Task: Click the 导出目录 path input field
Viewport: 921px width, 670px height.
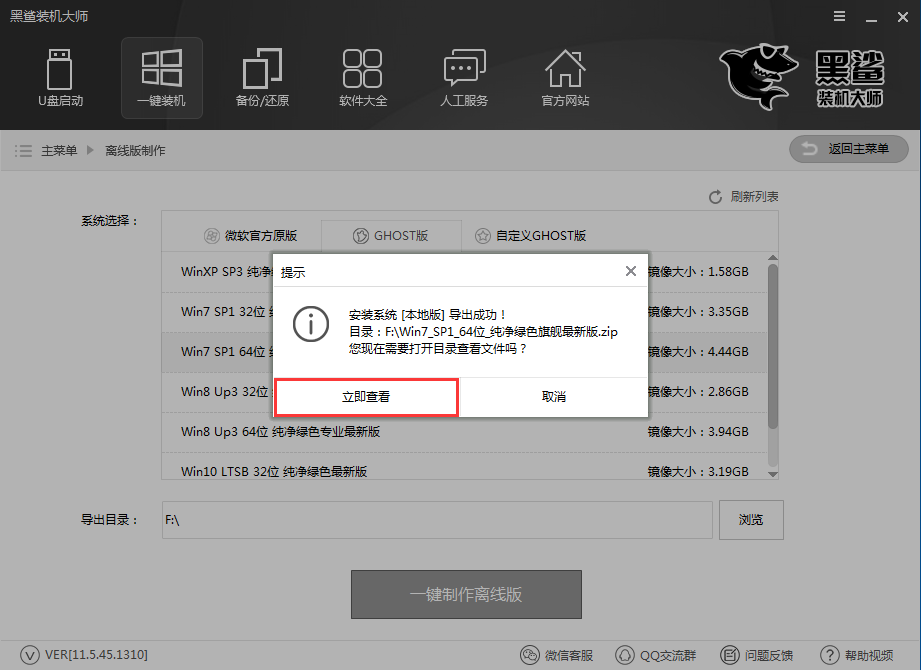Action: [437, 519]
